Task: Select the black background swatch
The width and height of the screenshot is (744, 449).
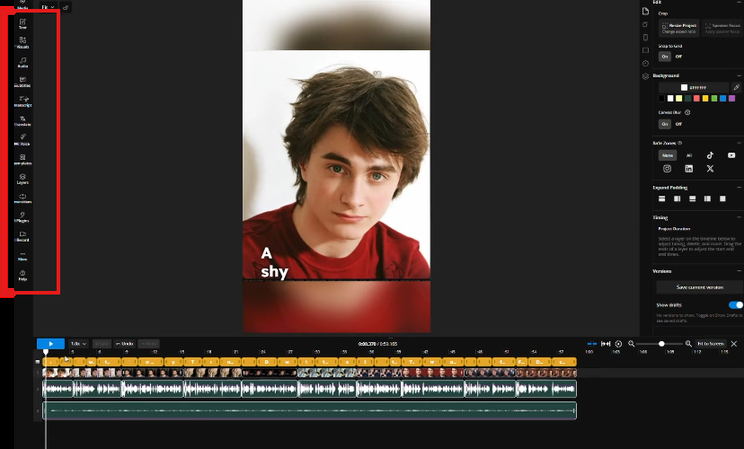Action: tap(661, 99)
